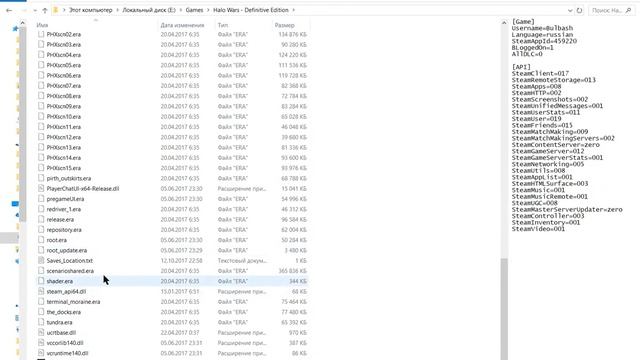Select file icon of steam_api64.dll
This screenshot has width=640, height=360.
[41, 291]
